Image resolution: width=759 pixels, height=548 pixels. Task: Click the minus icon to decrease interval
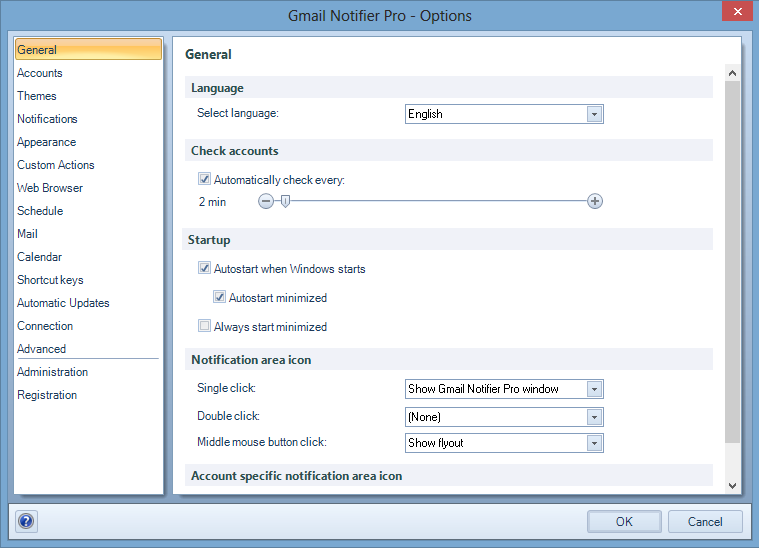point(266,201)
